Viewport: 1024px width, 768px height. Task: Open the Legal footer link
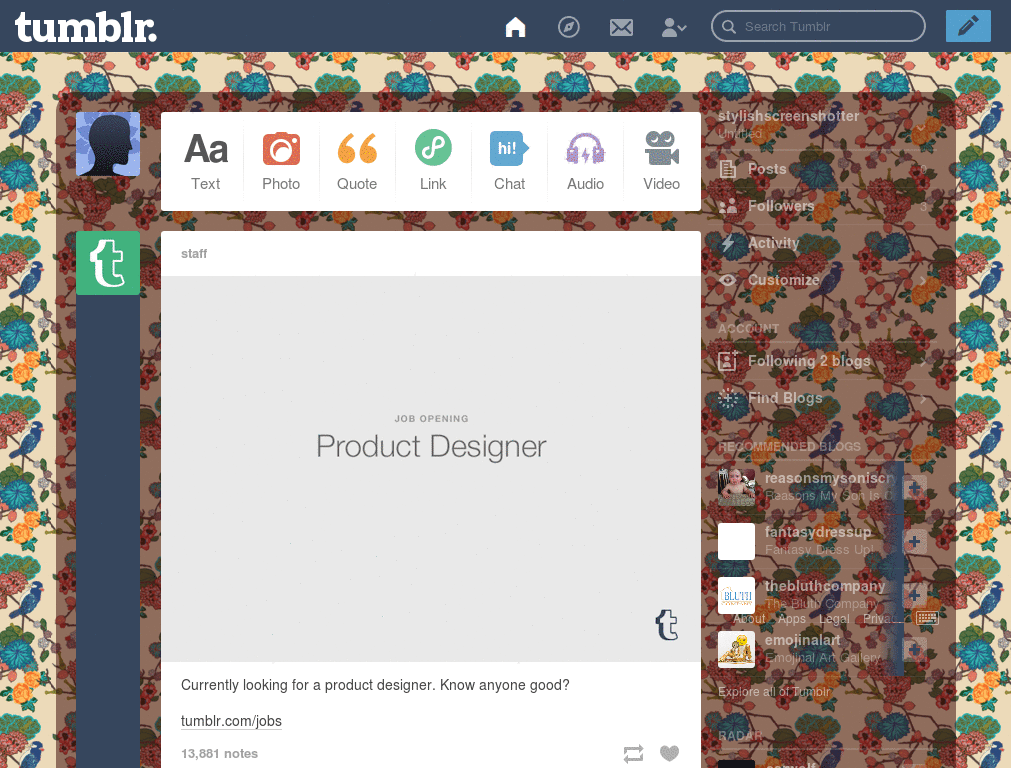click(834, 619)
